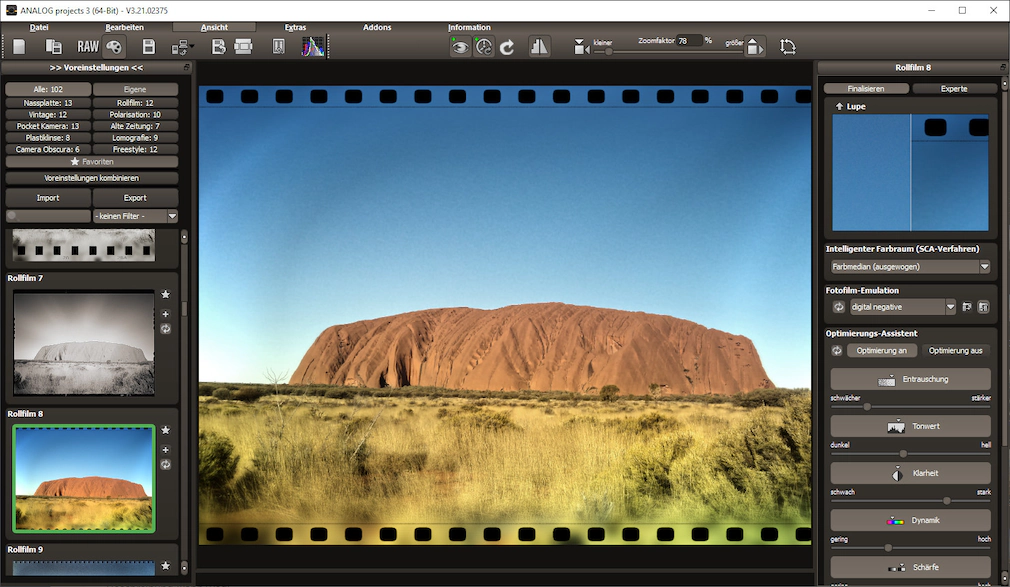The width and height of the screenshot is (1010, 587).
Task: Click the Klarheit slider track
Action: coord(910,500)
